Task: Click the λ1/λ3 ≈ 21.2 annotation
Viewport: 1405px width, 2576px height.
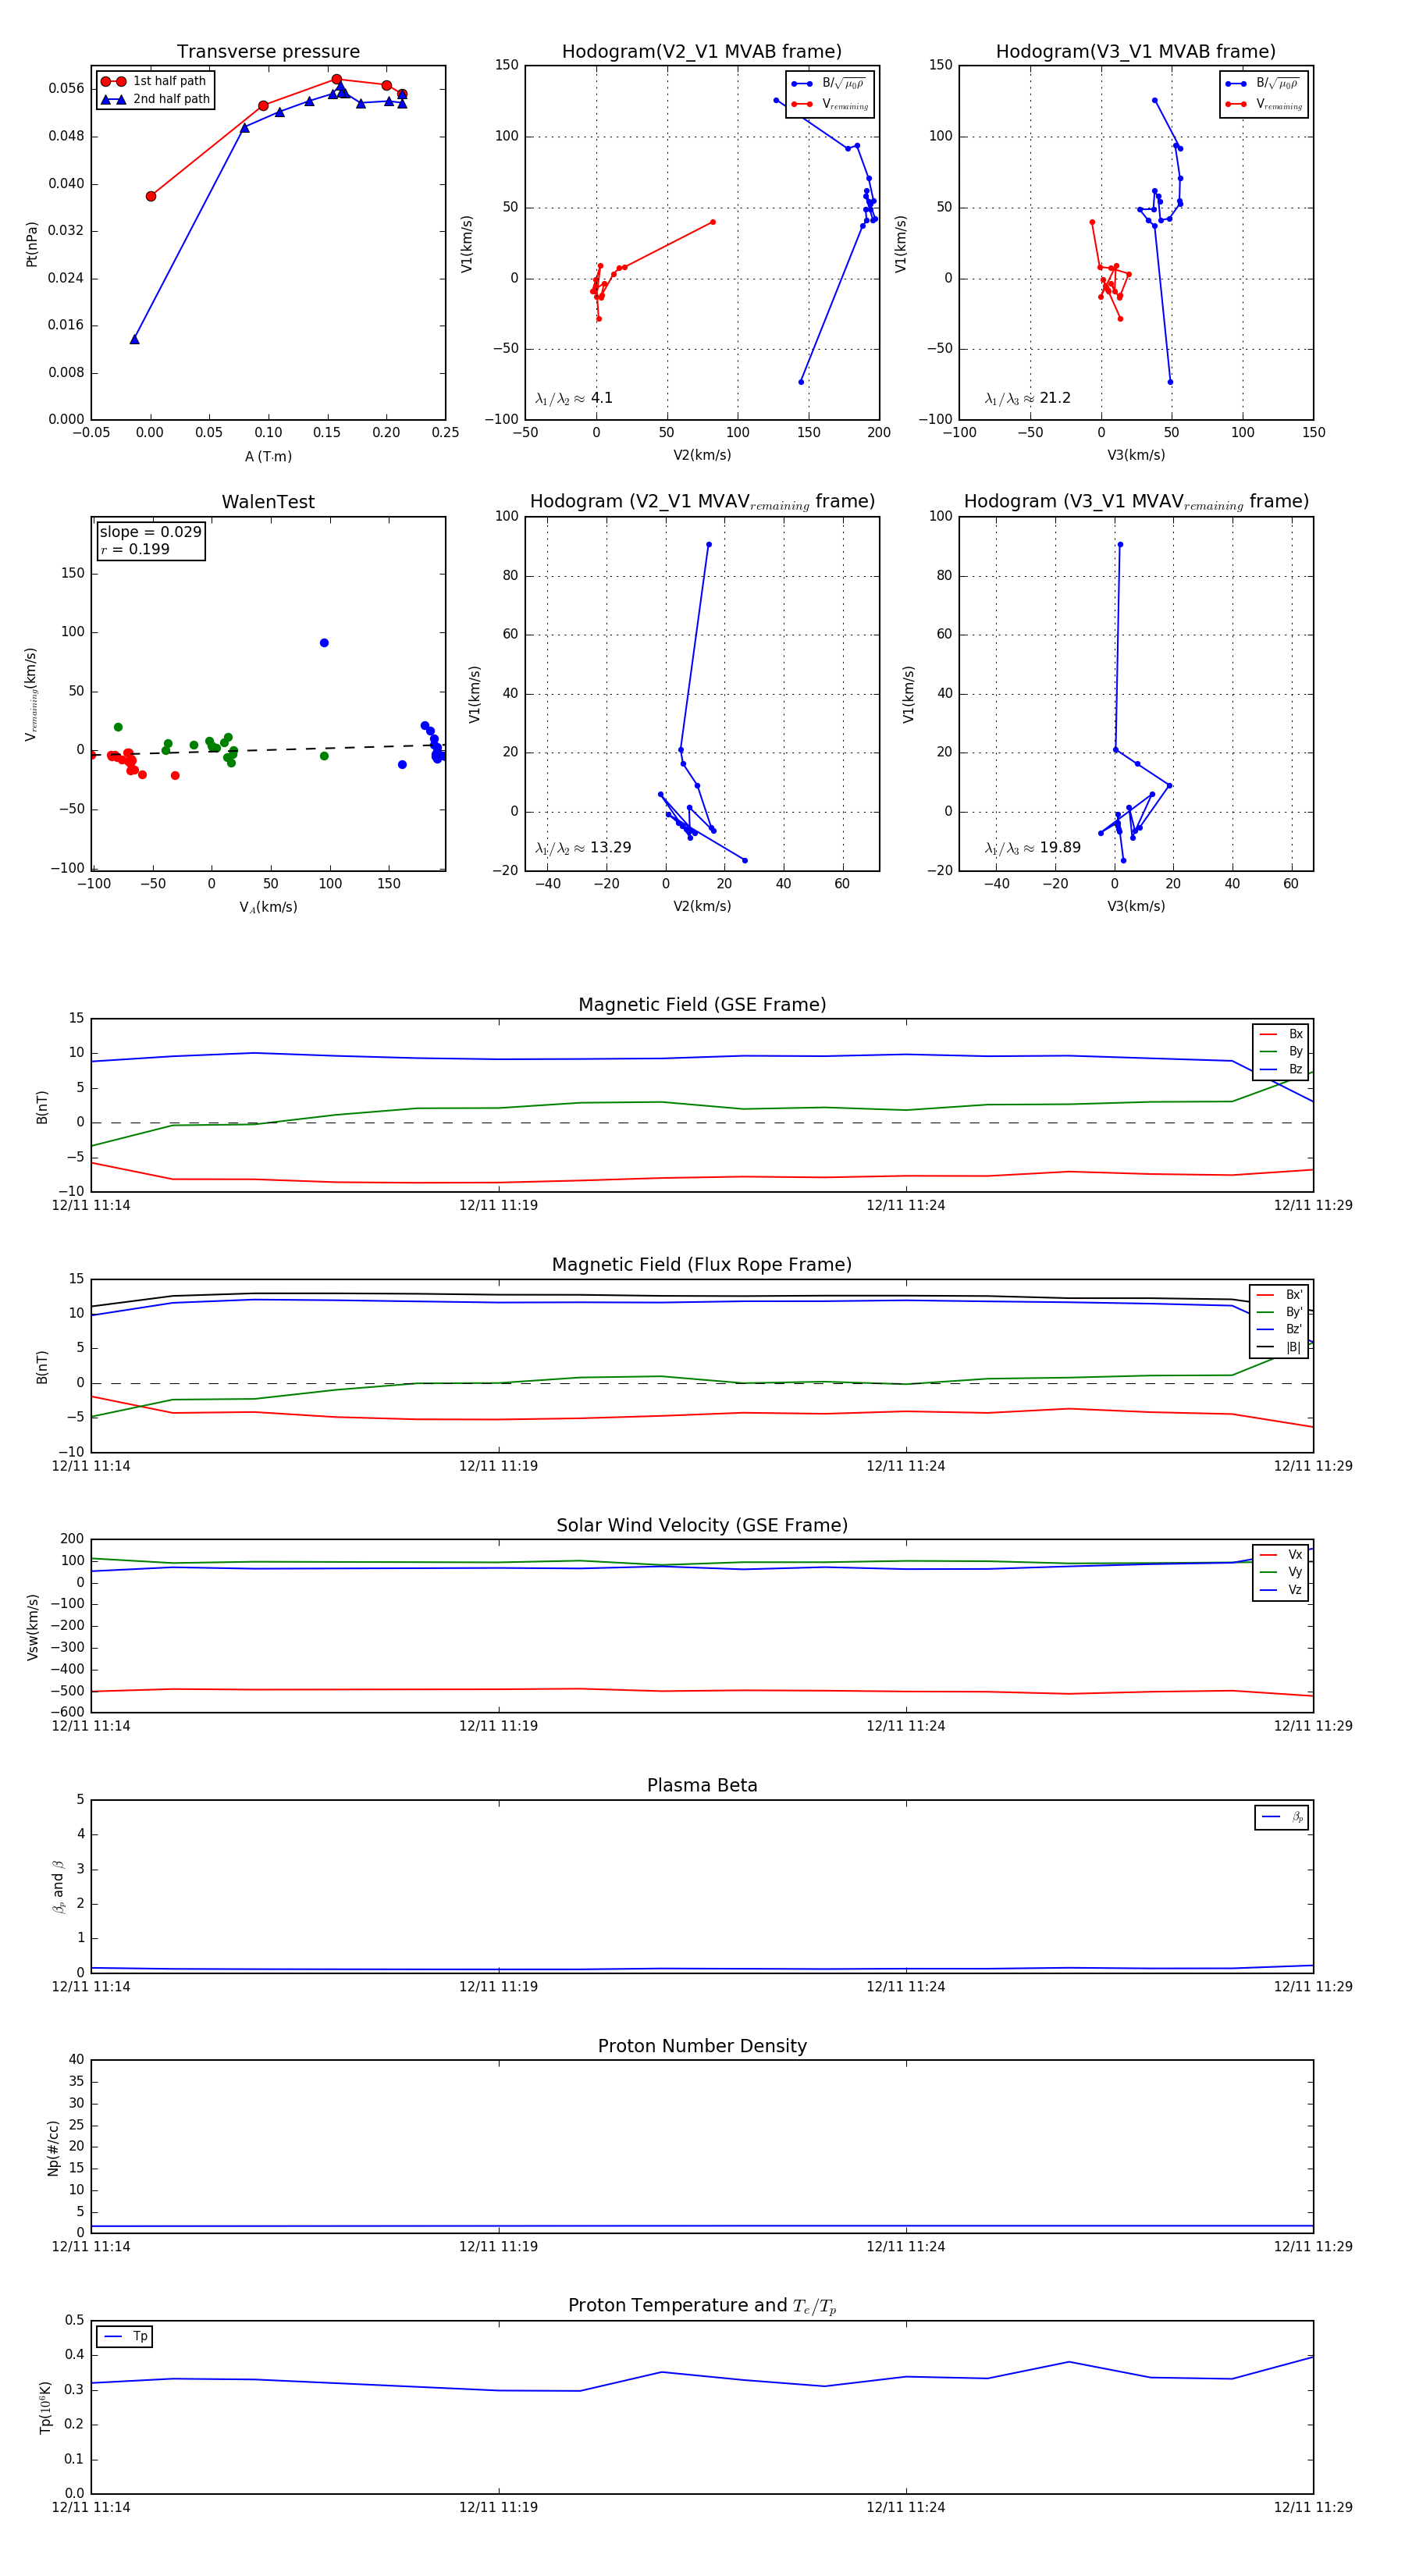Action: click(x=1027, y=398)
